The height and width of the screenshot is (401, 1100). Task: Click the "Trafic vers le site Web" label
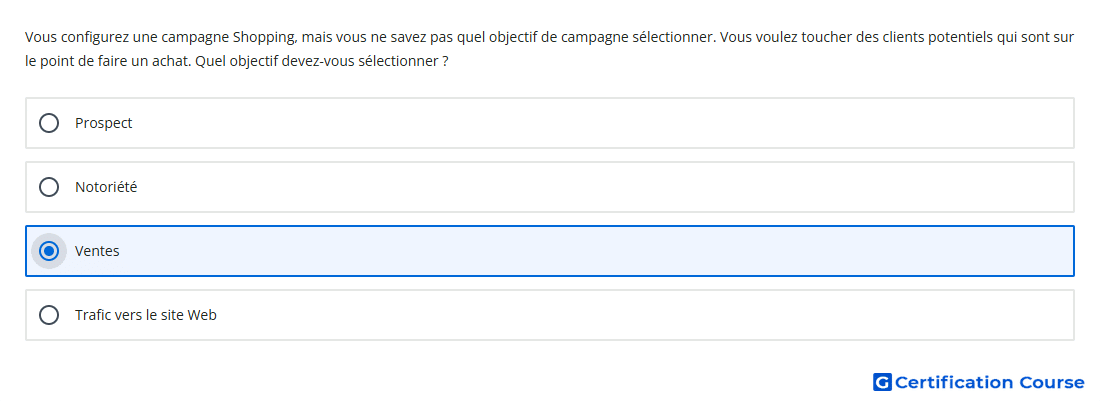tap(146, 315)
